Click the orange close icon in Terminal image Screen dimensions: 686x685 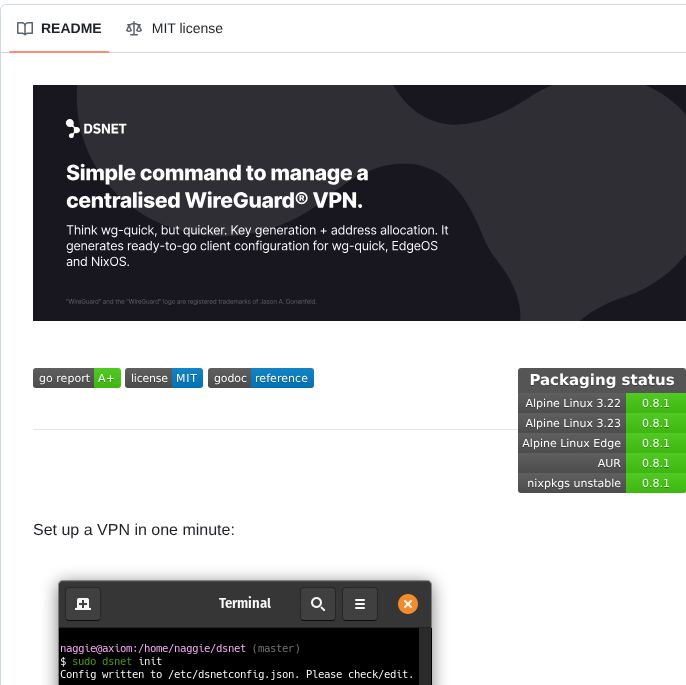click(x=408, y=604)
